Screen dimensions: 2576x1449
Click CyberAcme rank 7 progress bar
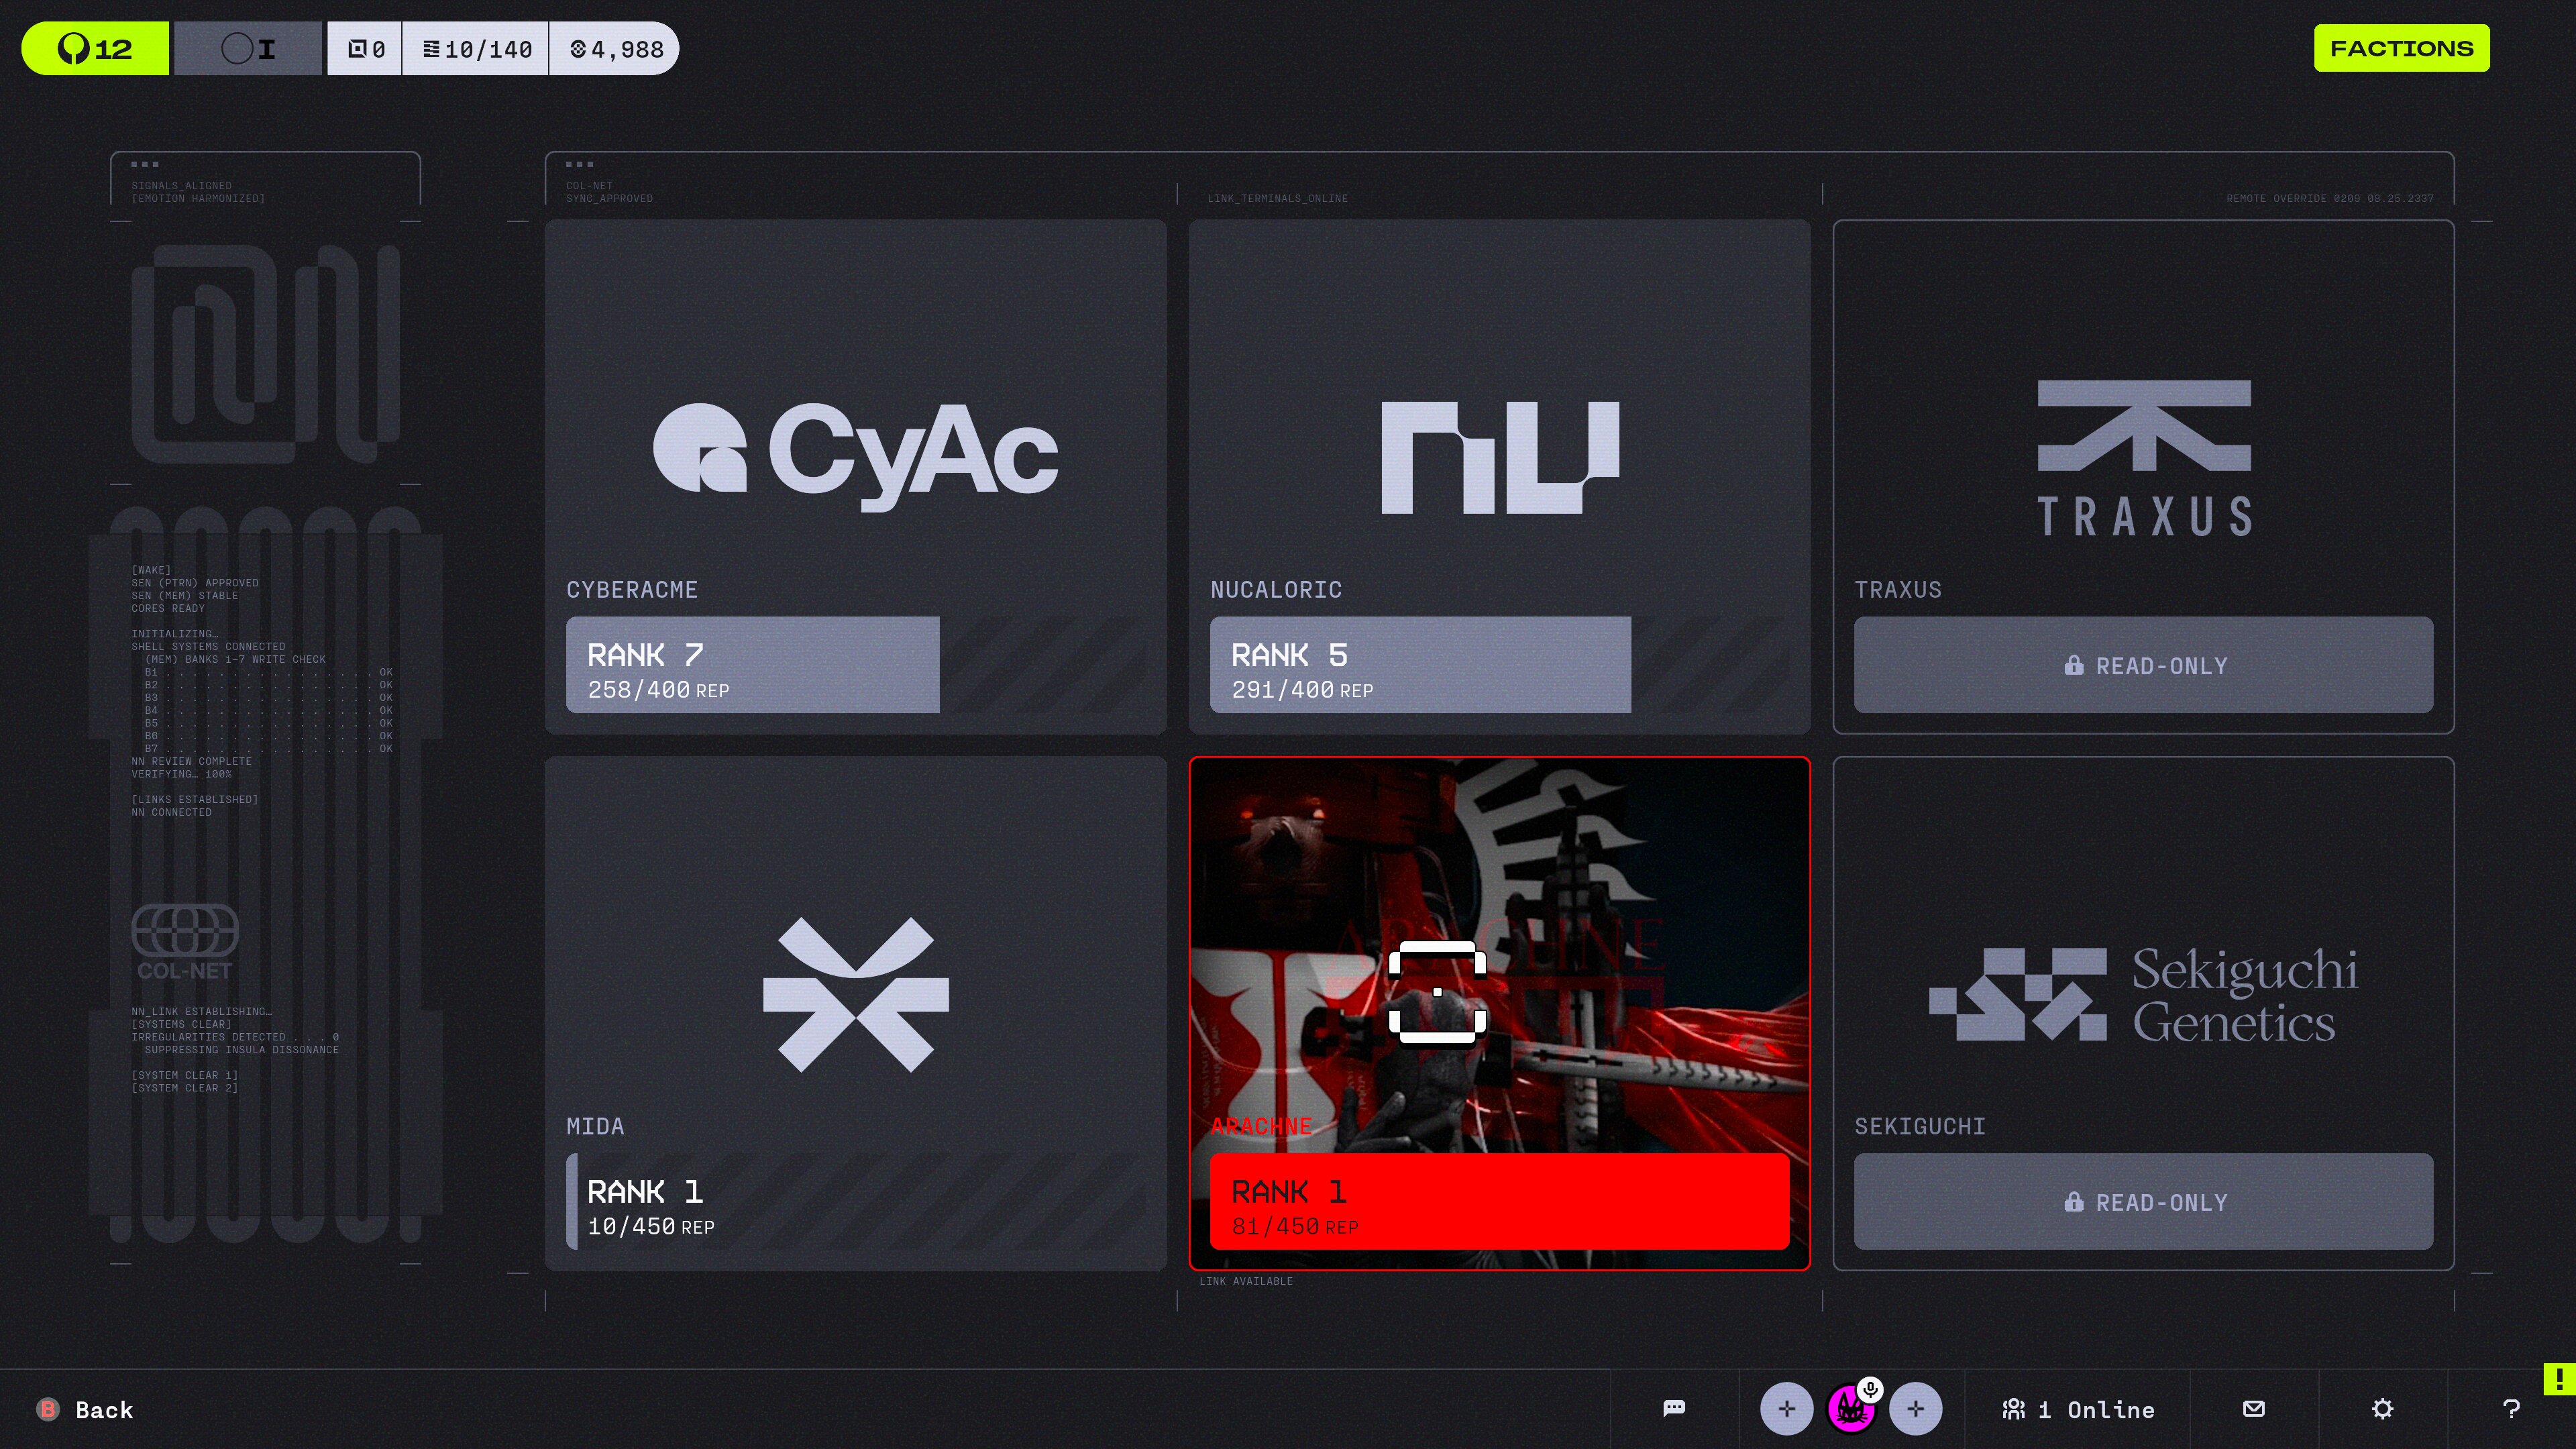(753, 665)
